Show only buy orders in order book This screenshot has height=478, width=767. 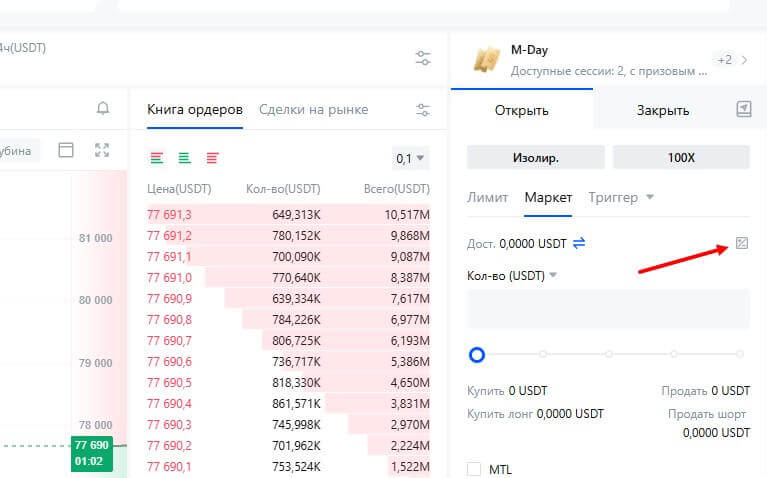[184, 158]
